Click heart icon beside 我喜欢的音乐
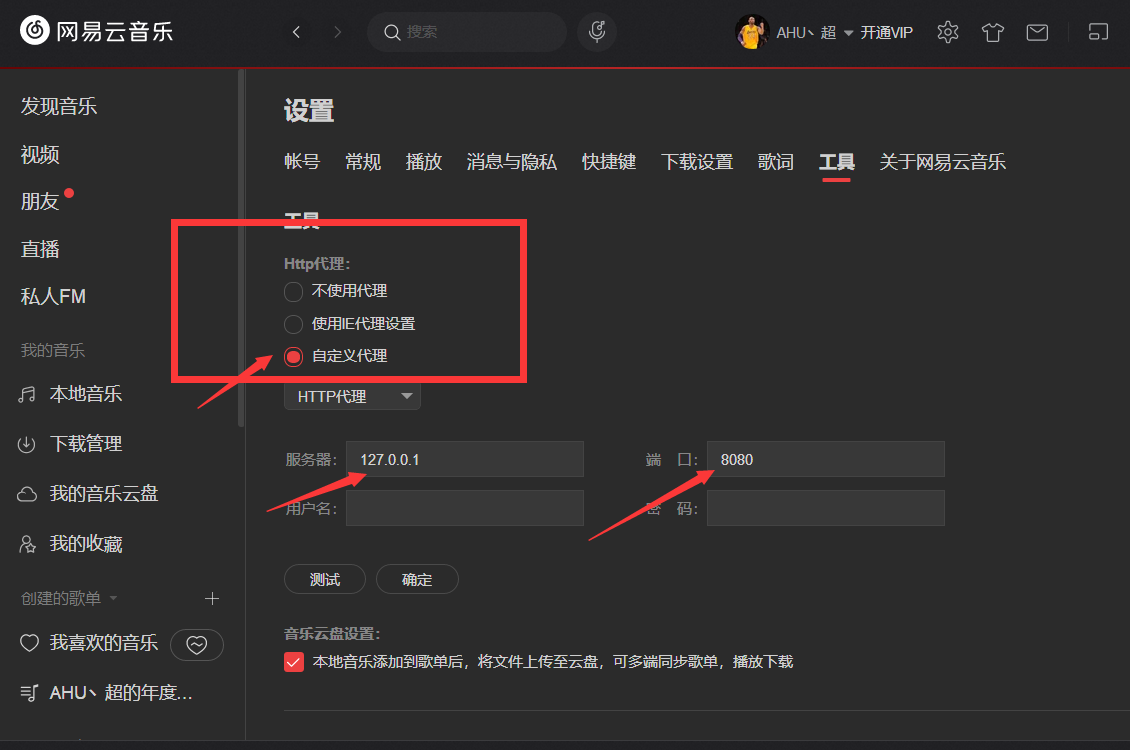Image resolution: width=1130 pixels, height=750 pixels. click(29, 643)
